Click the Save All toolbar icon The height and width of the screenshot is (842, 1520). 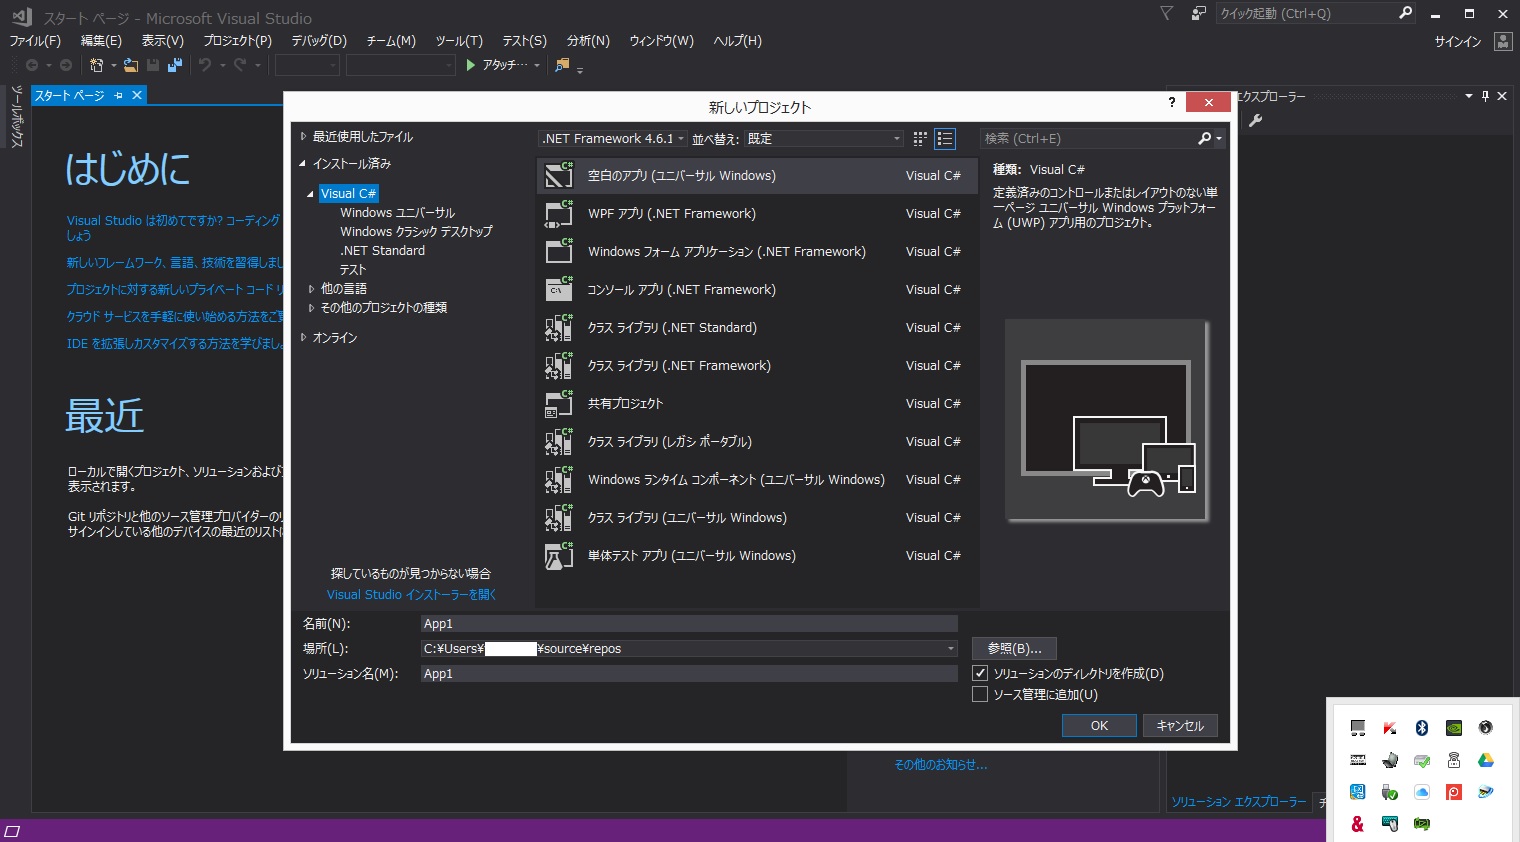(x=175, y=65)
